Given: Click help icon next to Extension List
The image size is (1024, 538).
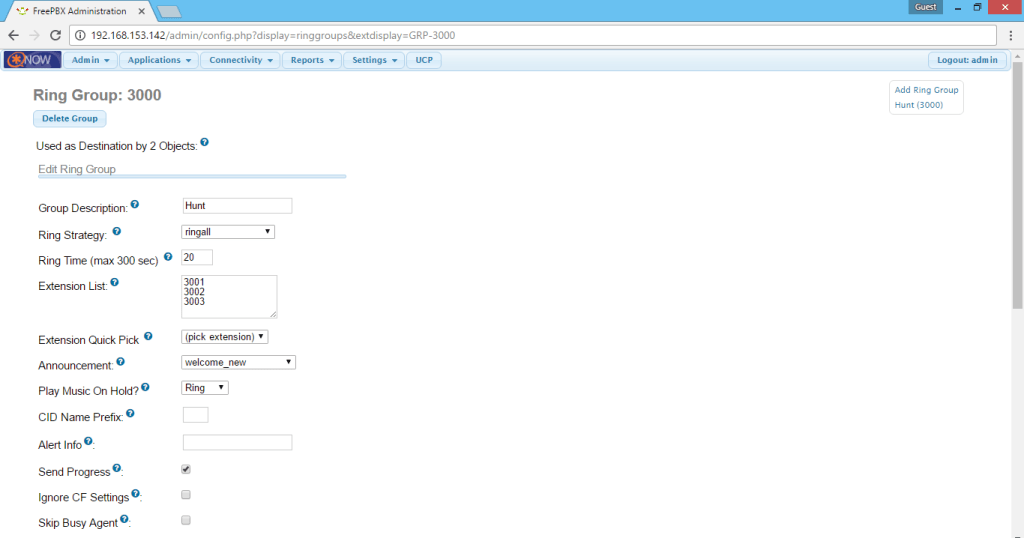Looking at the screenshot, I should click(114, 282).
